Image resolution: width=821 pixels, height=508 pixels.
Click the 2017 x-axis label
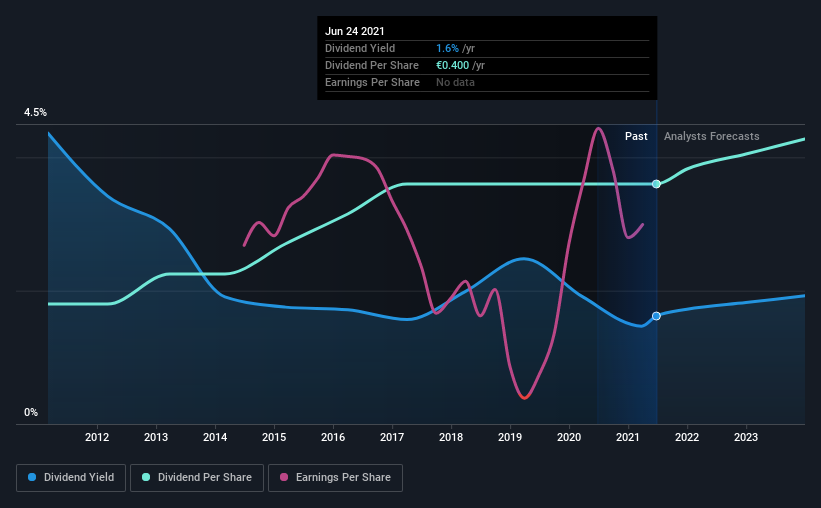click(x=392, y=437)
